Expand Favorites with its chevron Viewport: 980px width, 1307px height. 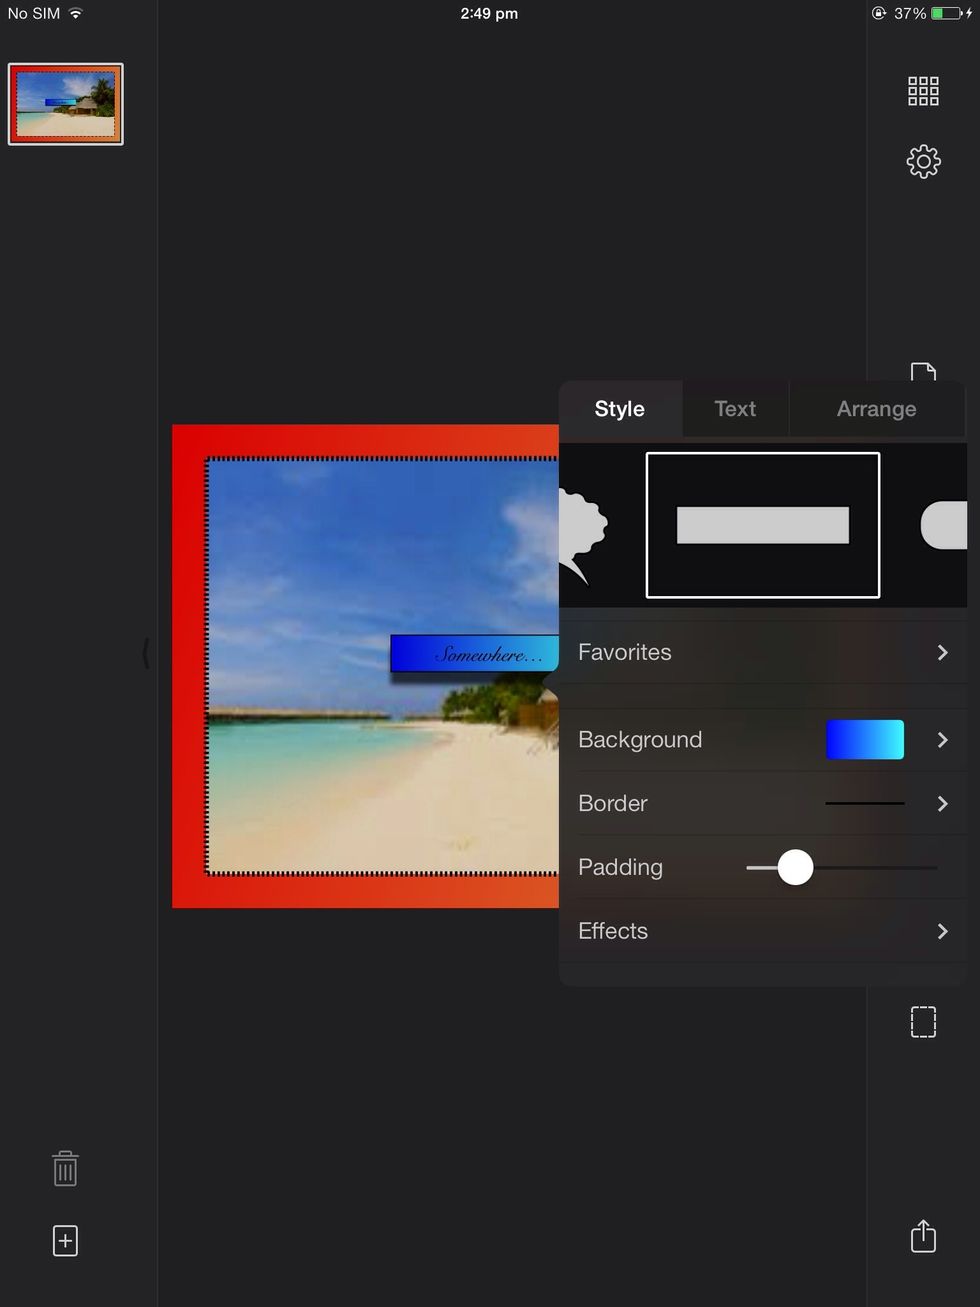click(942, 652)
